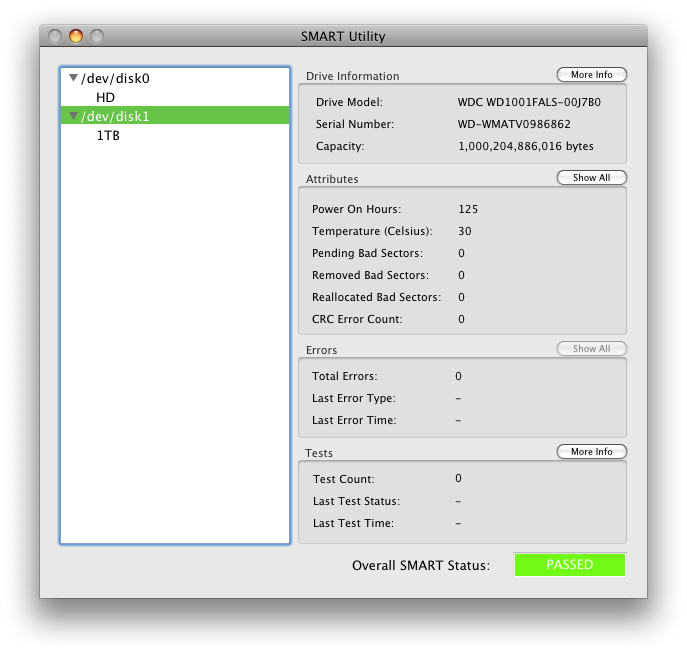Click the Total Errors label
The height and width of the screenshot is (653, 687).
click(x=344, y=376)
